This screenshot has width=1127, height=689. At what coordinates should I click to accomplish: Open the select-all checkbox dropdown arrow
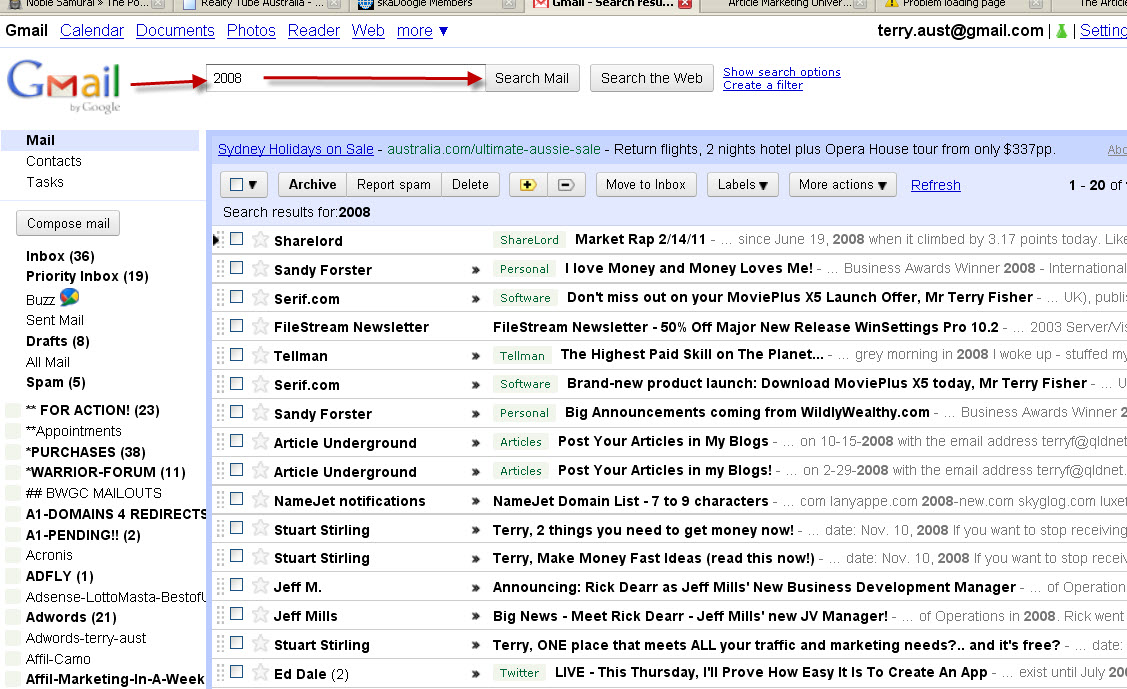click(x=252, y=185)
